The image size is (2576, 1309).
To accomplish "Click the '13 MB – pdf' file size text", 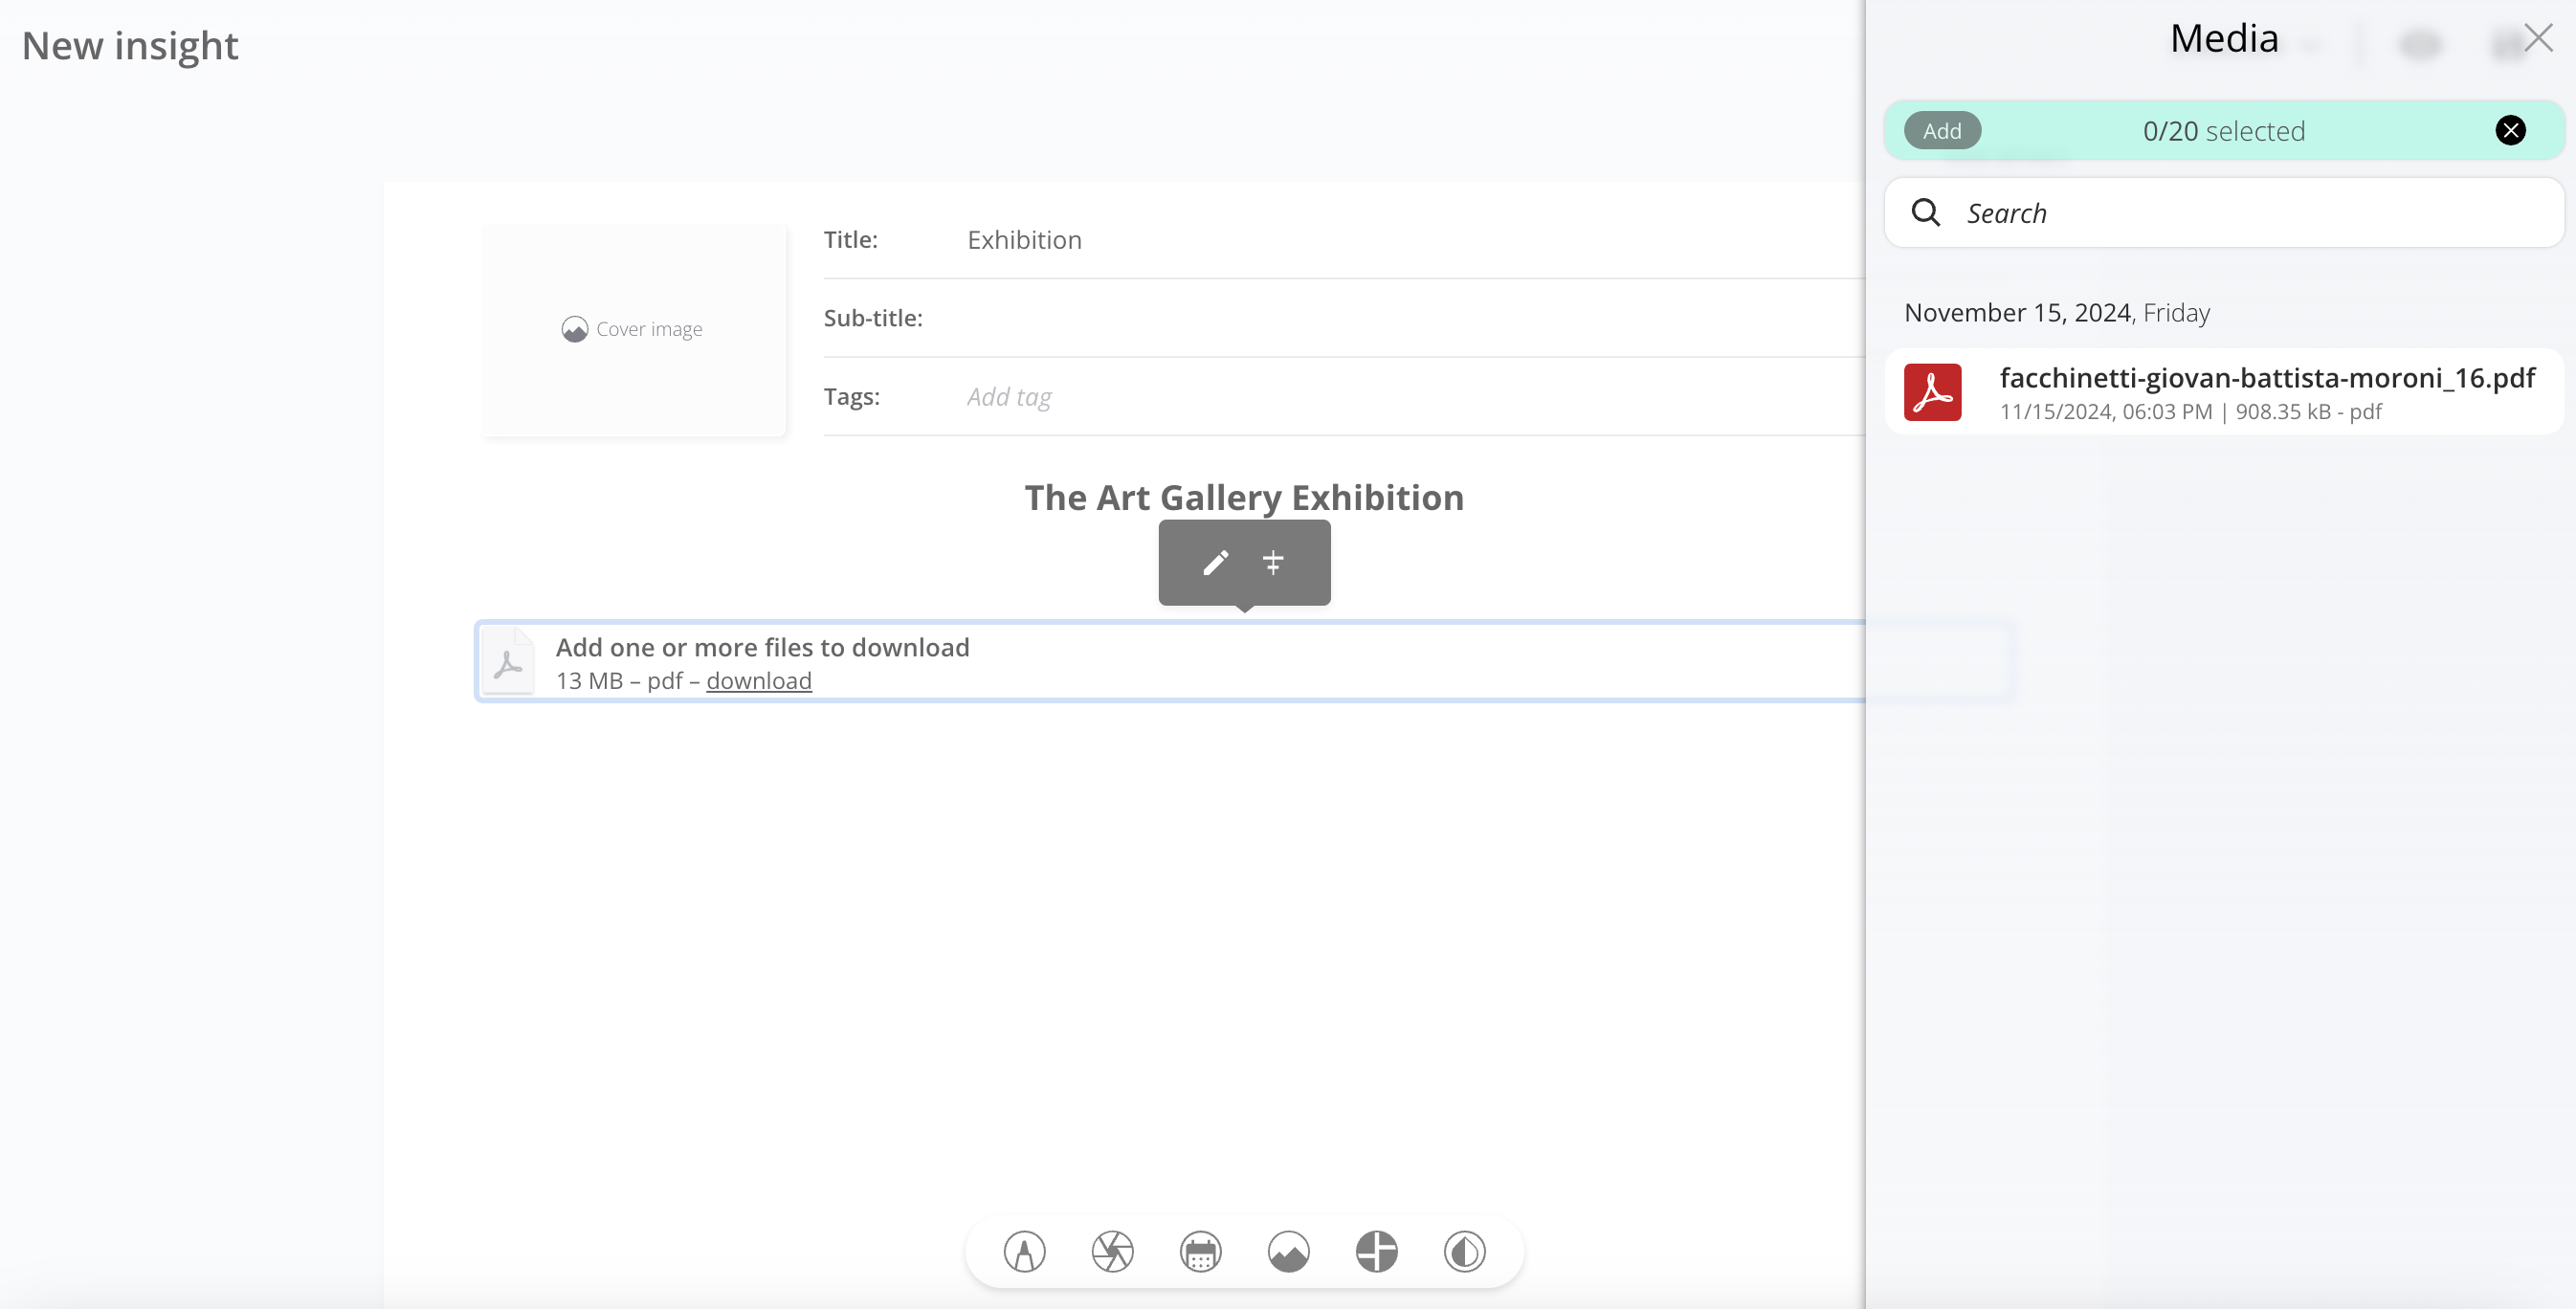I will (619, 680).
